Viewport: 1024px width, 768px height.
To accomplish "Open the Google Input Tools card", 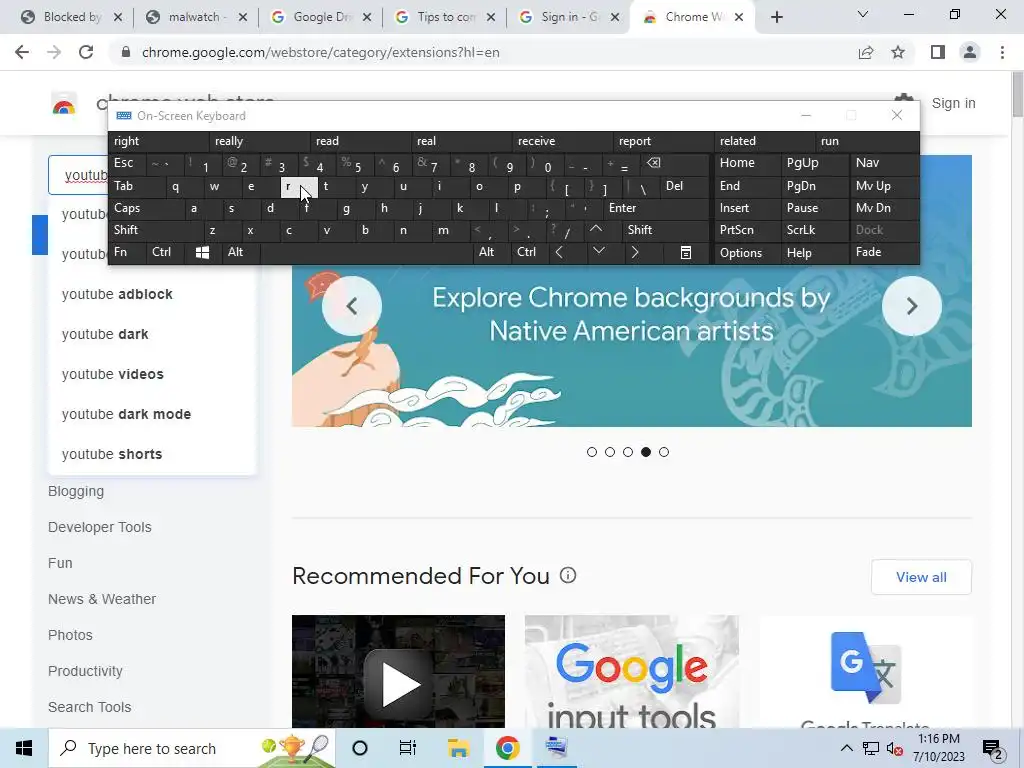I will click(x=632, y=671).
